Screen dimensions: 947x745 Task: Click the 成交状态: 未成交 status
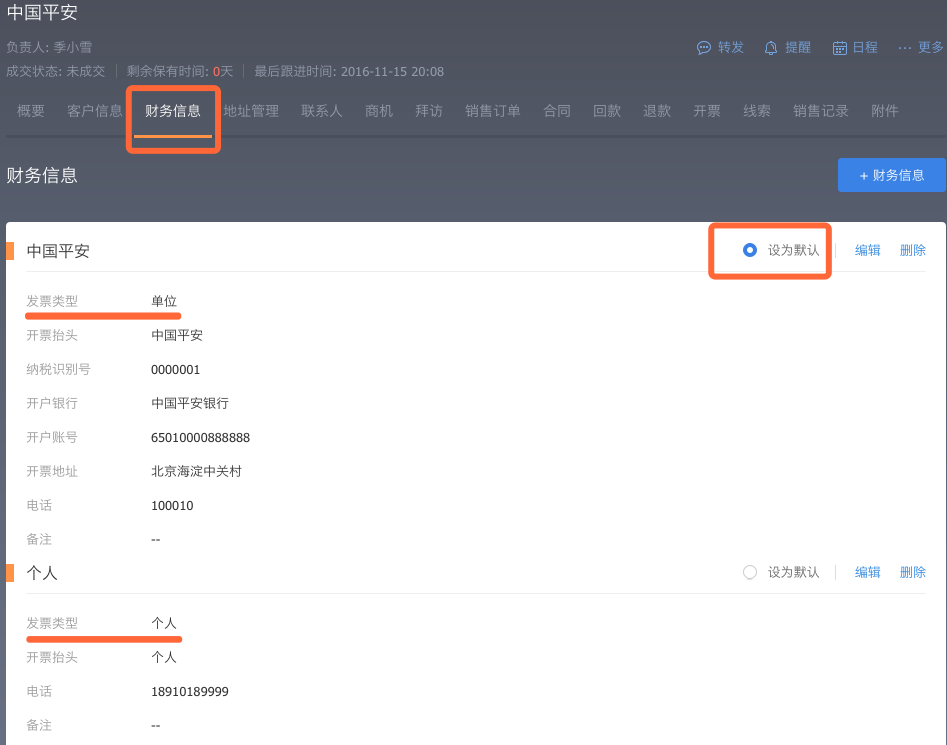tap(56, 71)
